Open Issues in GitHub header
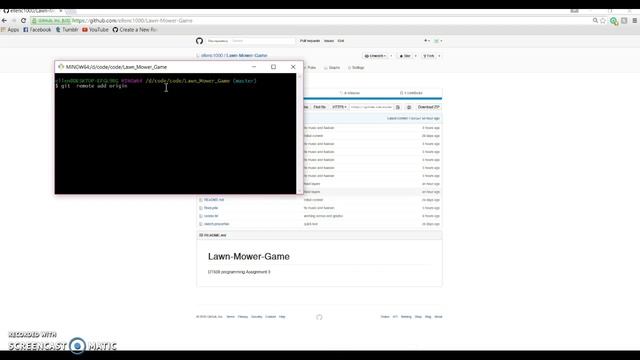 (329, 41)
